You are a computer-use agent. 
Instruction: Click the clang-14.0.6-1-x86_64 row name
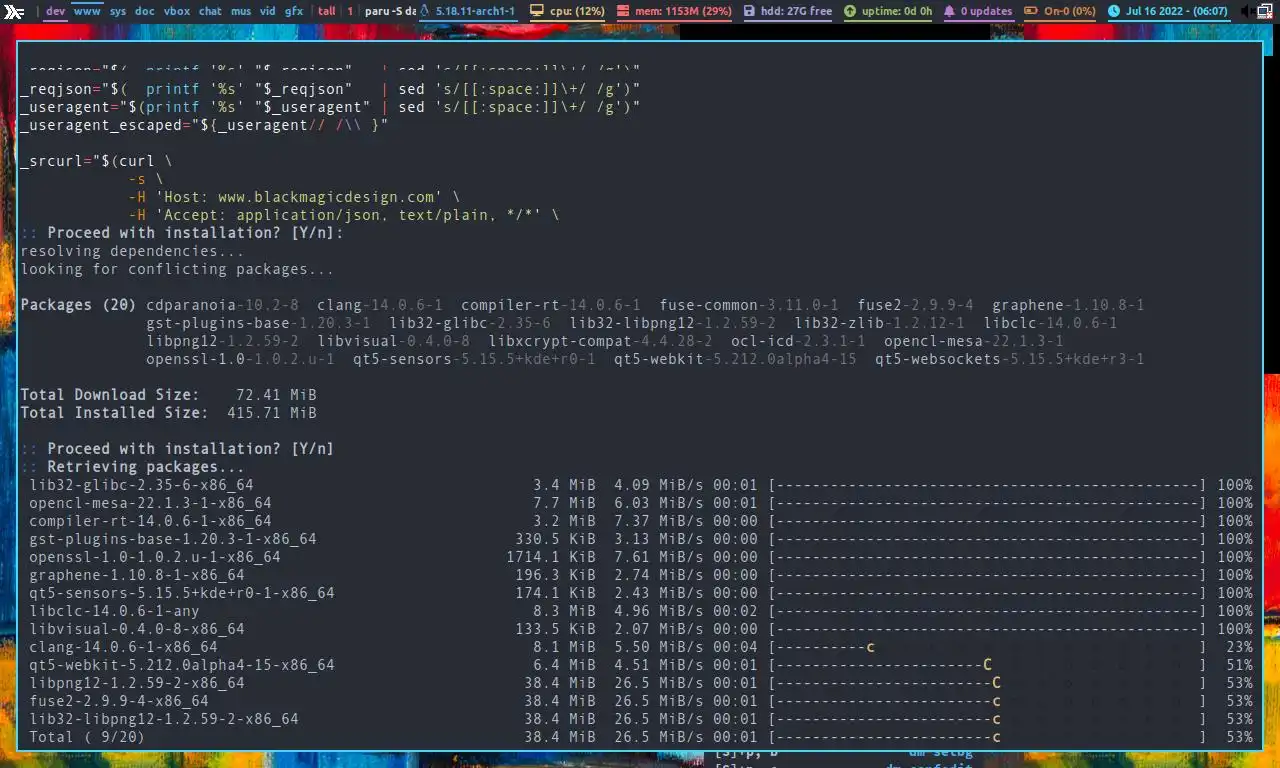pyautogui.click(x=123, y=647)
